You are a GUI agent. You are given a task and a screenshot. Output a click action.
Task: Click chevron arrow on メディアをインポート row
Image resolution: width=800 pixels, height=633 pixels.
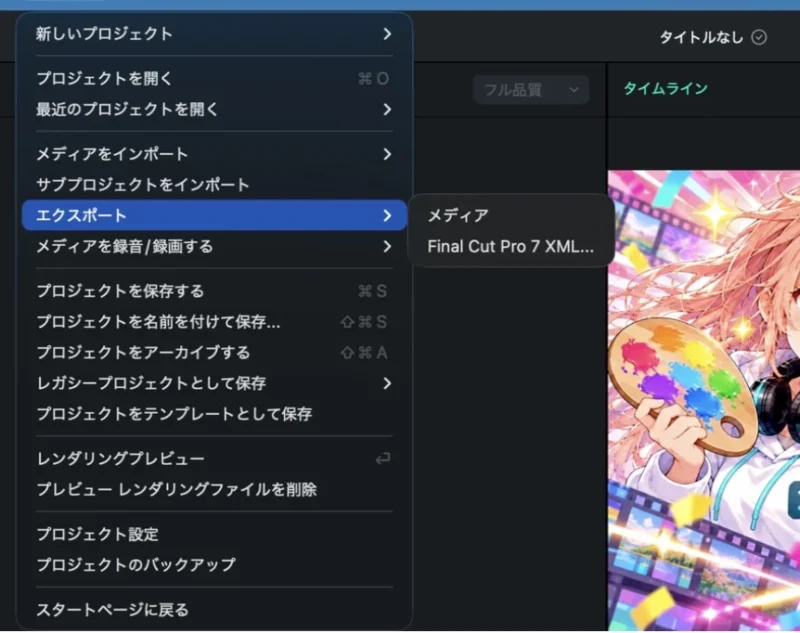click(387, 154)
